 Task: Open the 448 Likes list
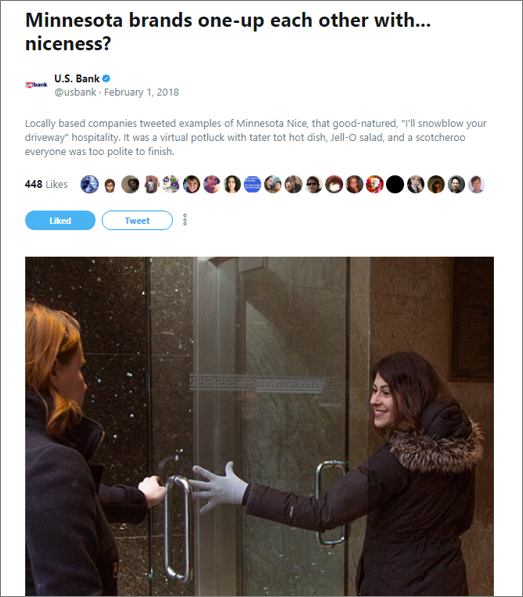tap(46, 184)
